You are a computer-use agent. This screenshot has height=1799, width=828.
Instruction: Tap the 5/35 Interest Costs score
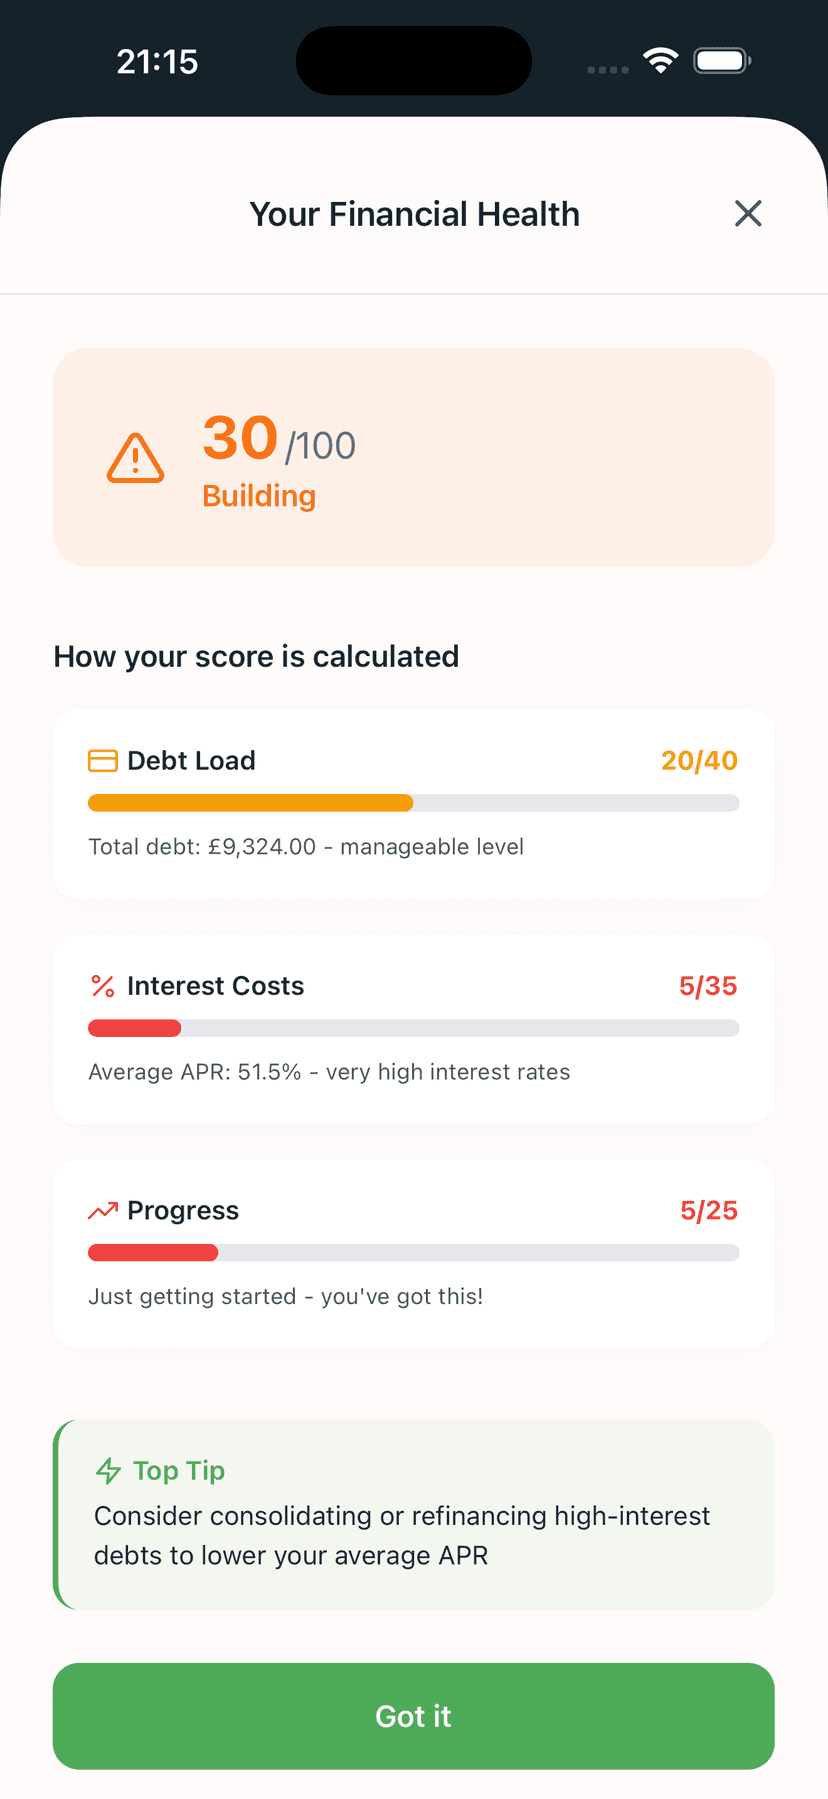coord(709,986)
